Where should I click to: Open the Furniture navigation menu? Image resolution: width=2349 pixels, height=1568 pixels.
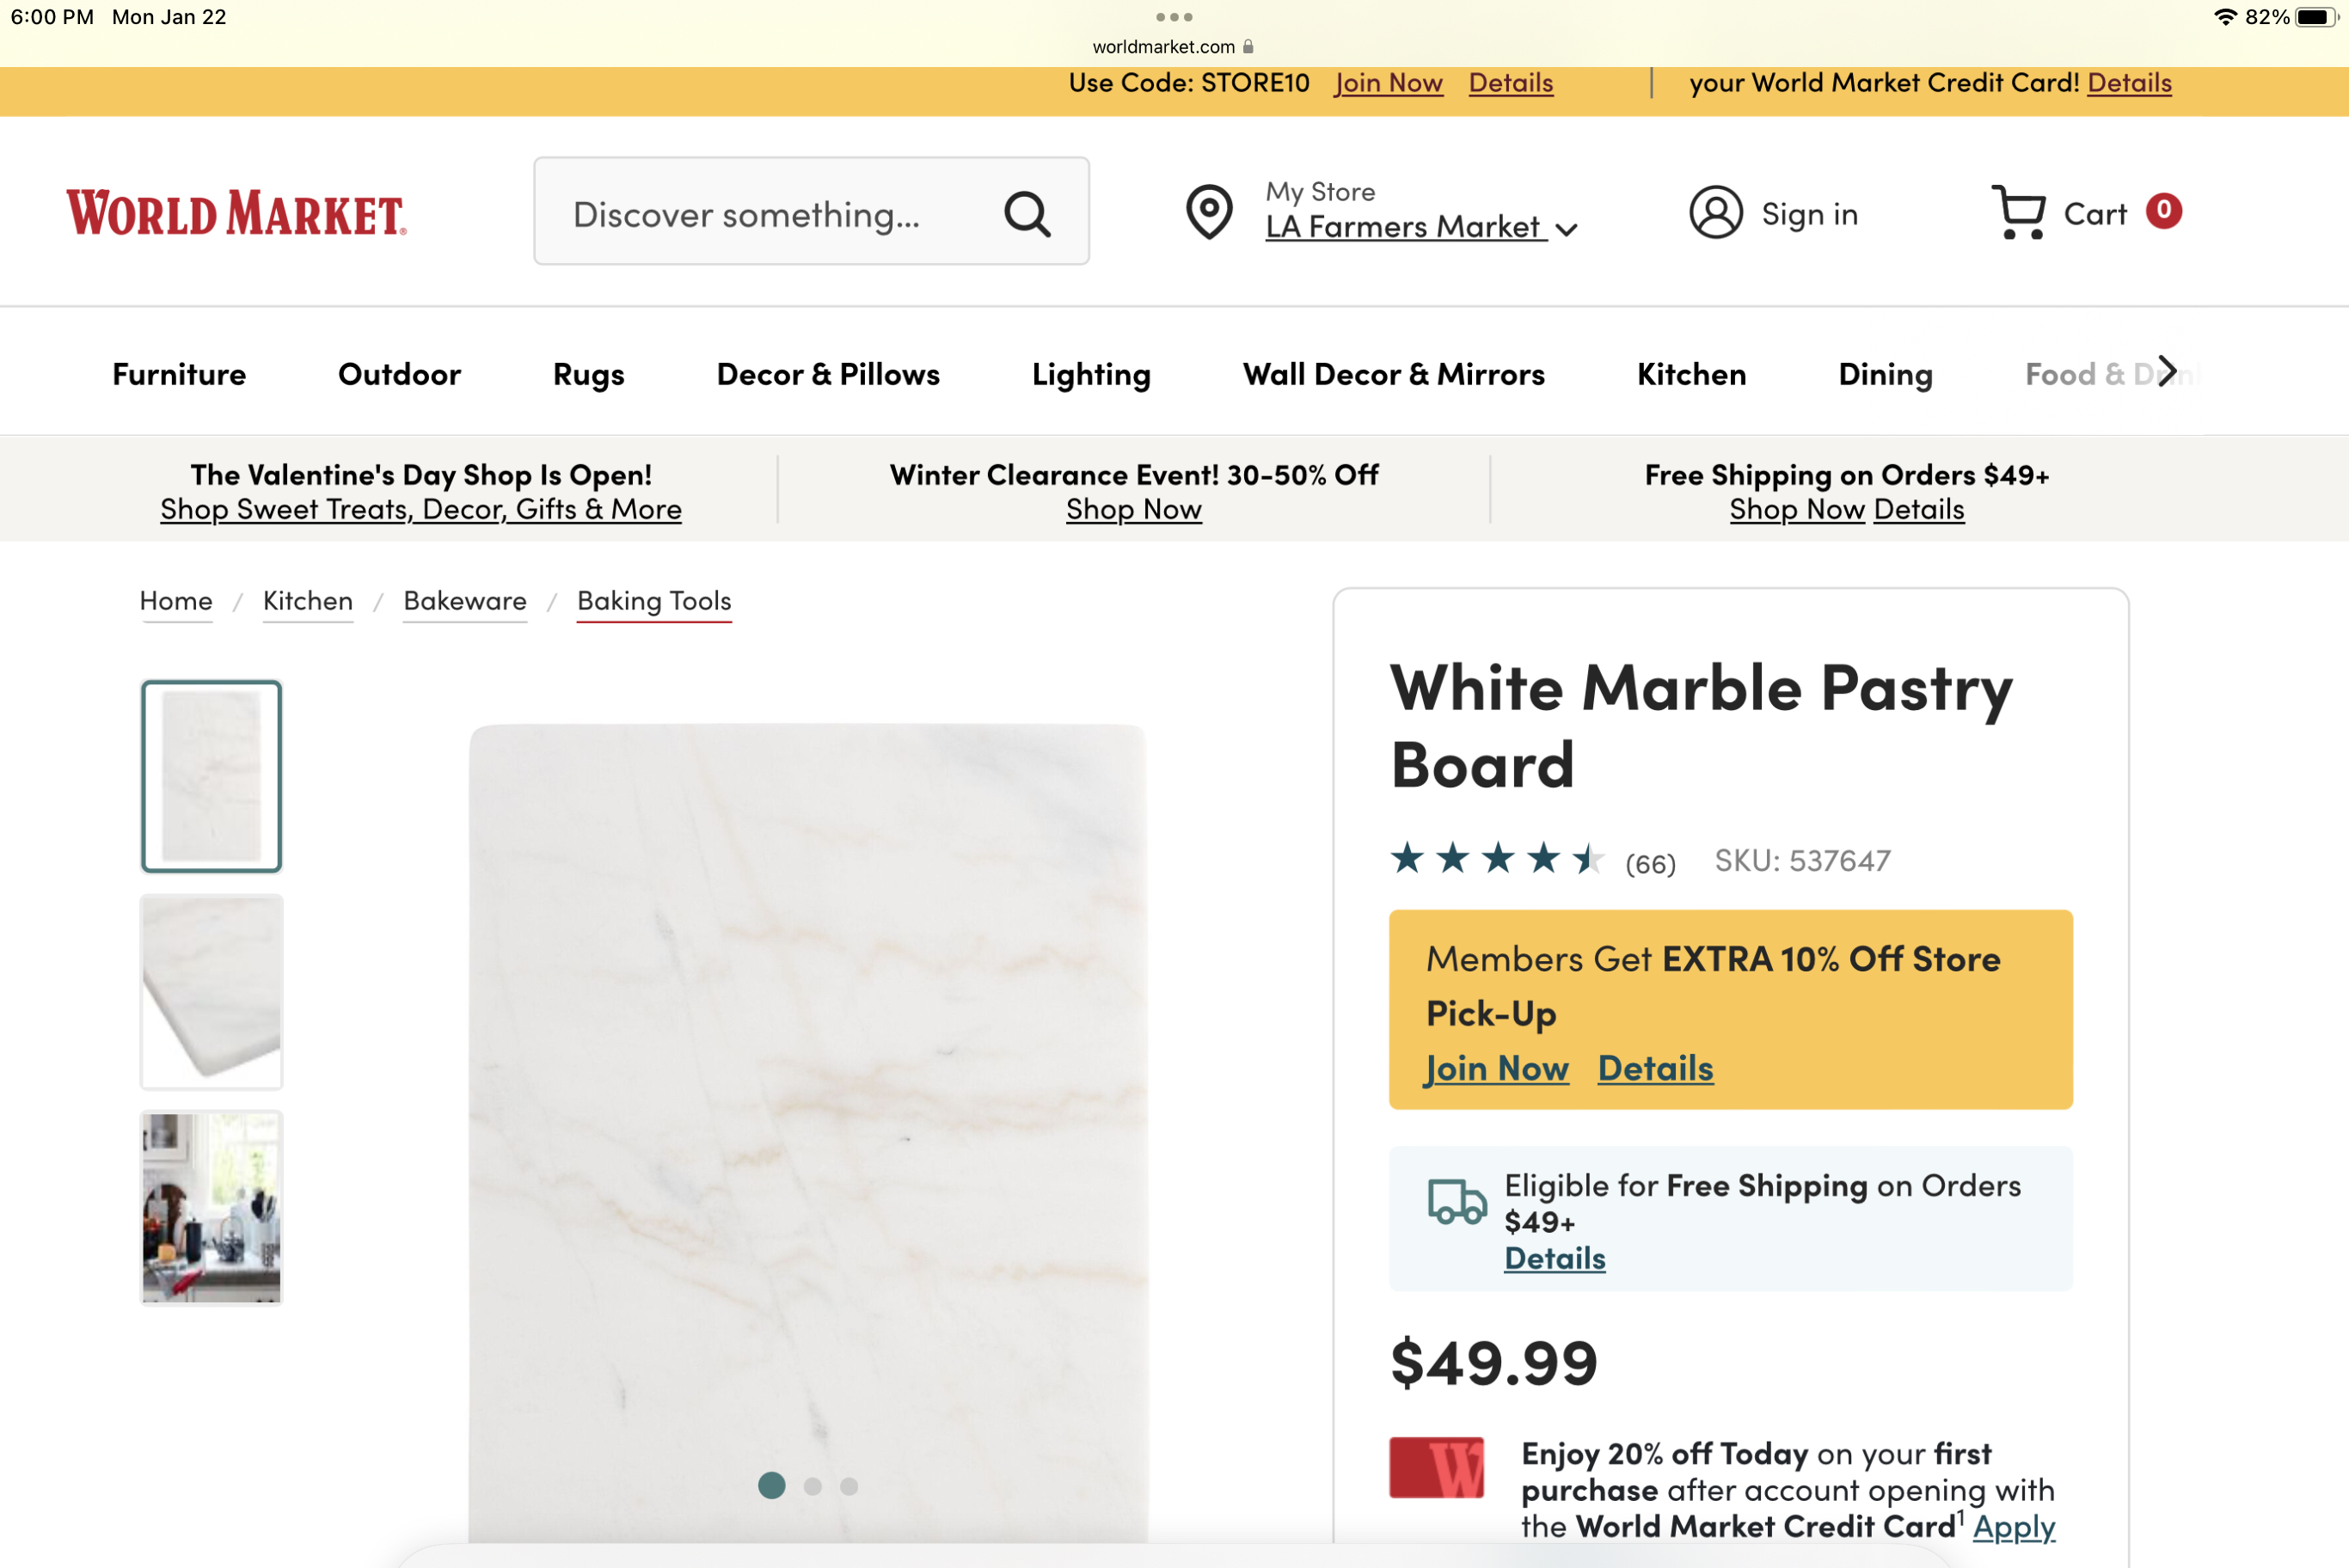(179, 374)
